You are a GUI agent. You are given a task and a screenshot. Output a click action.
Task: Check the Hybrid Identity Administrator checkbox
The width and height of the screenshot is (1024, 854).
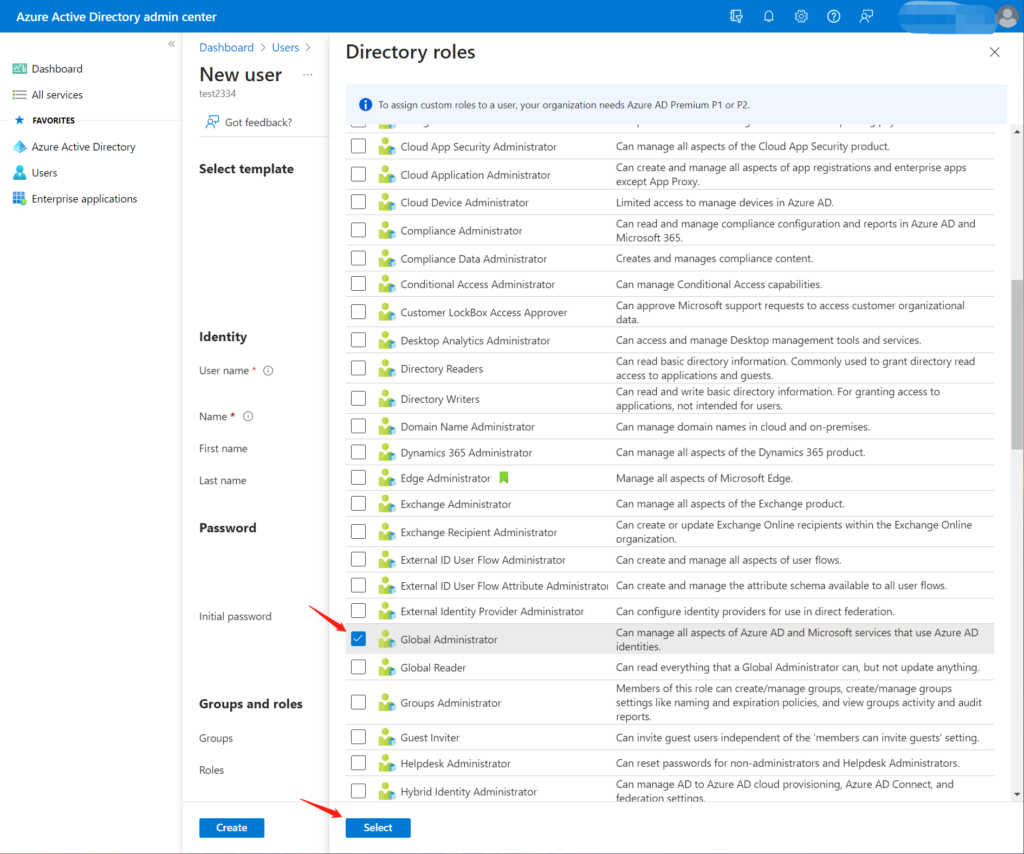click(359, 791)
